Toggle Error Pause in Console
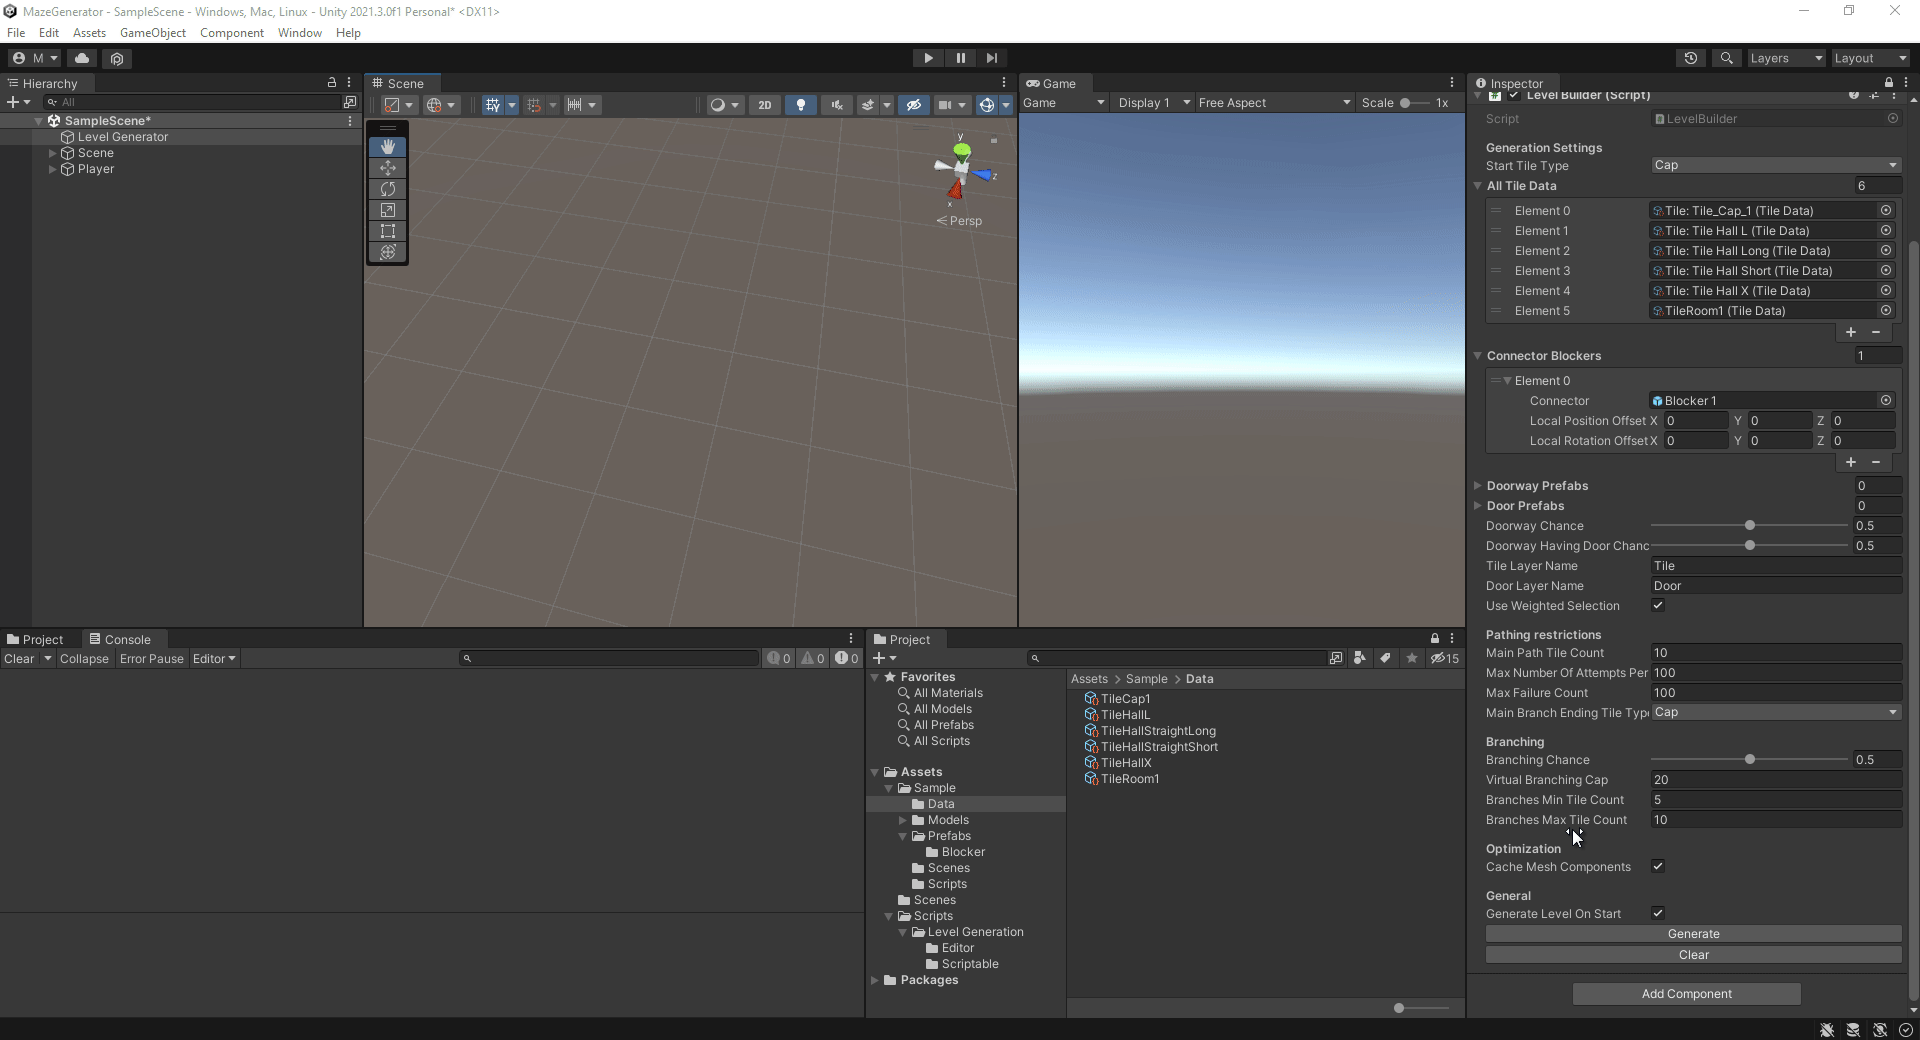 click(152, 659)
